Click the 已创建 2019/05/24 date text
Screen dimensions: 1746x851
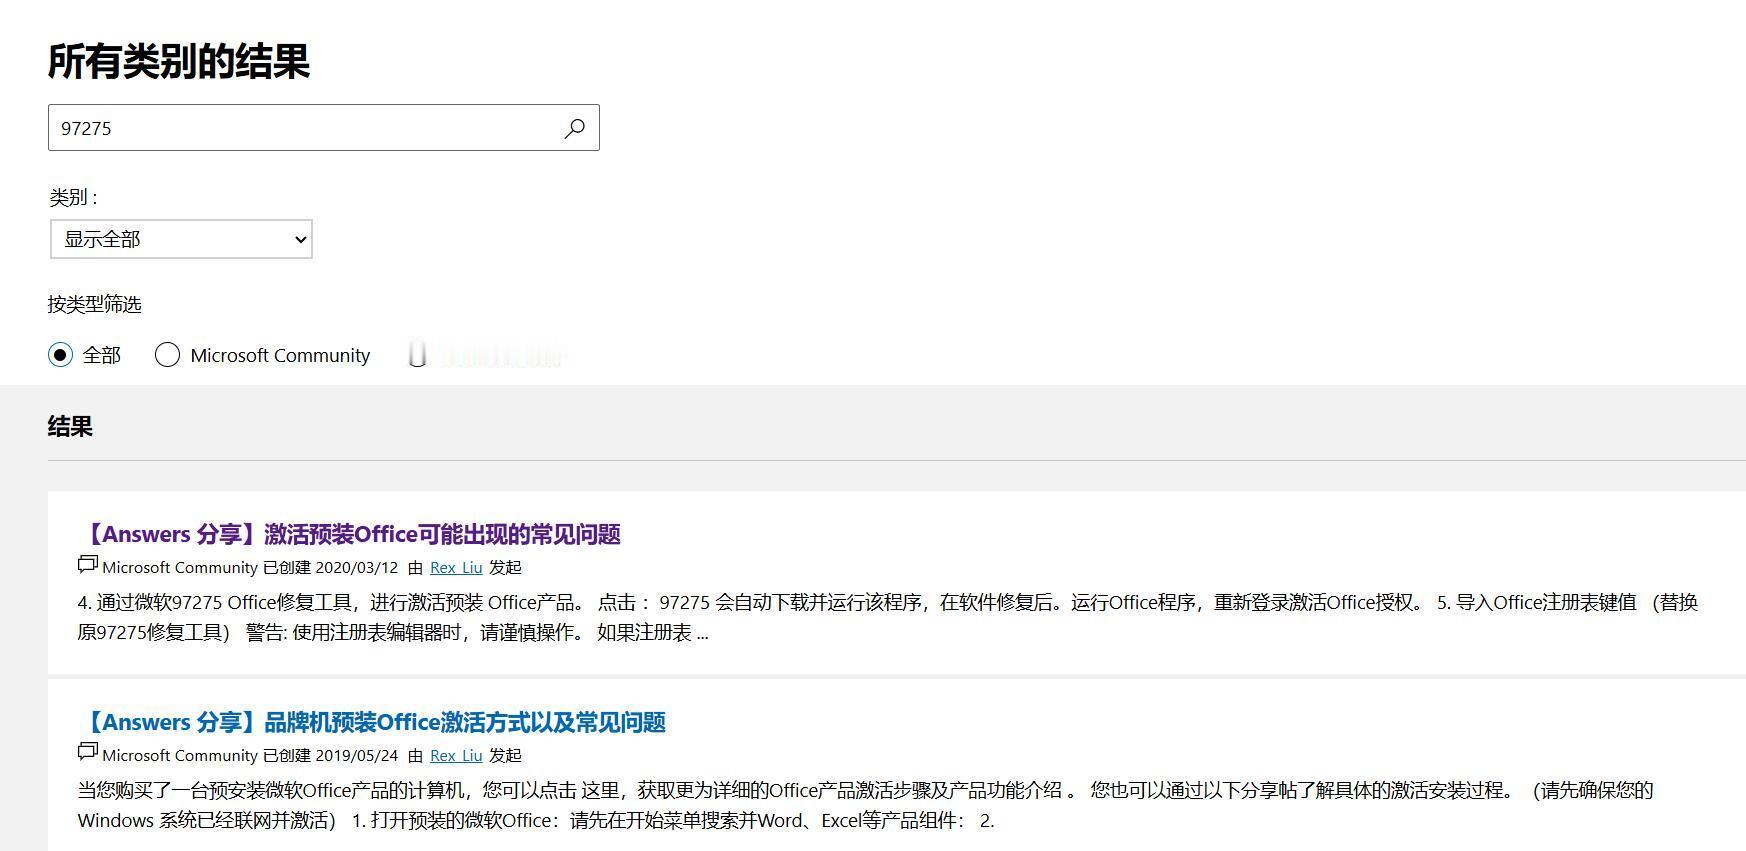tap(330, 755)
